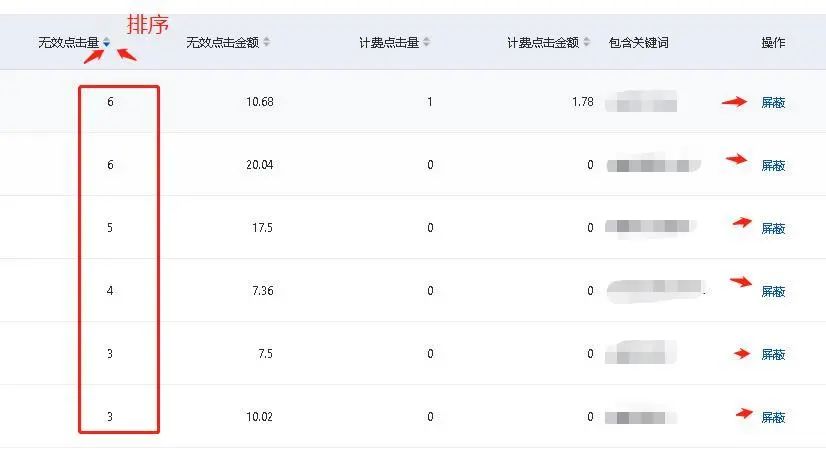Click the 计费点击量 header label

(x=389, y=42)
